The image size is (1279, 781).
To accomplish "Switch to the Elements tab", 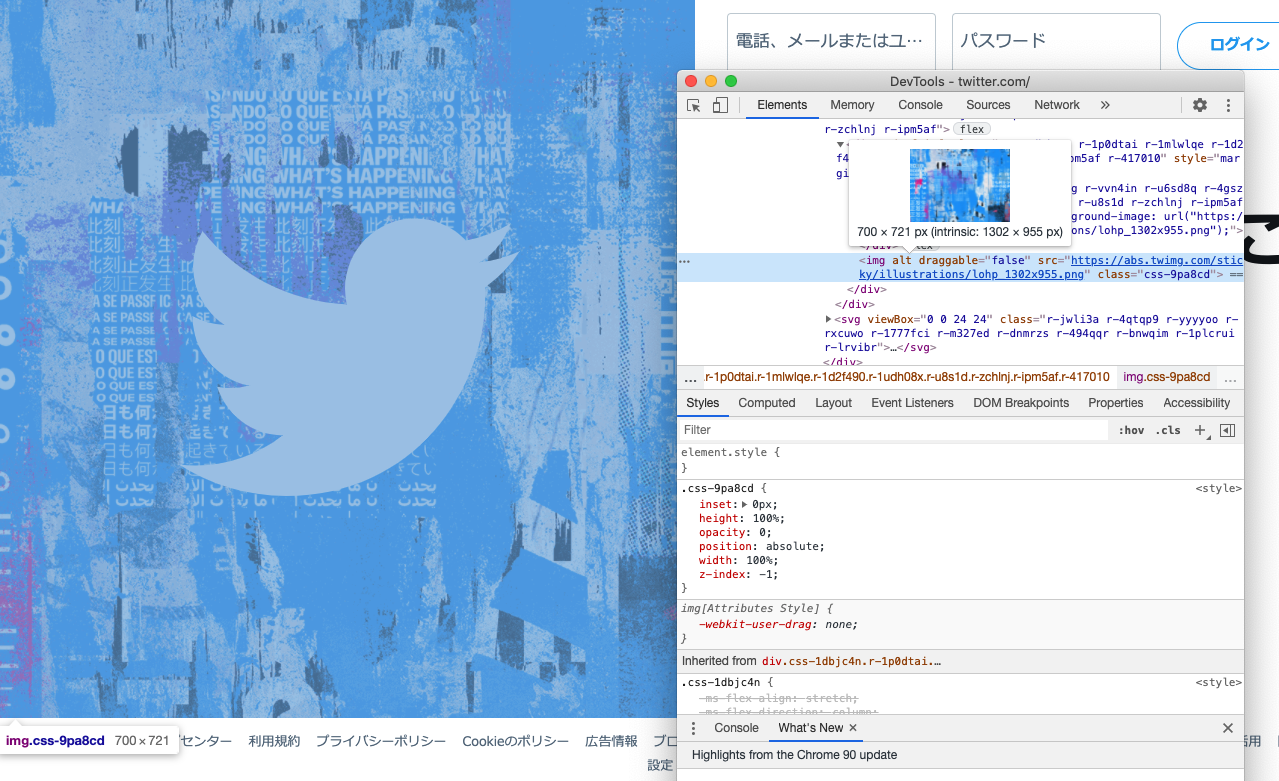I will [x=782, y=105].
